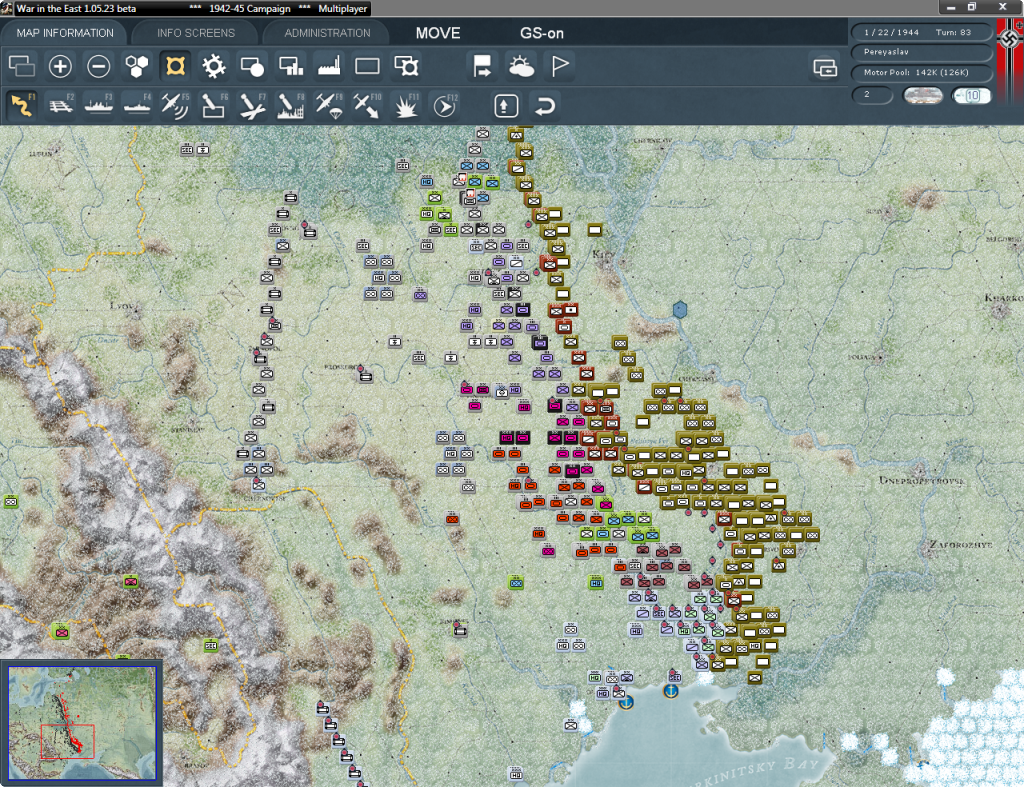Screen dimensions: 1024x787
Task: Select F7 bomb airfield mode
Action: tap(252, 105)
